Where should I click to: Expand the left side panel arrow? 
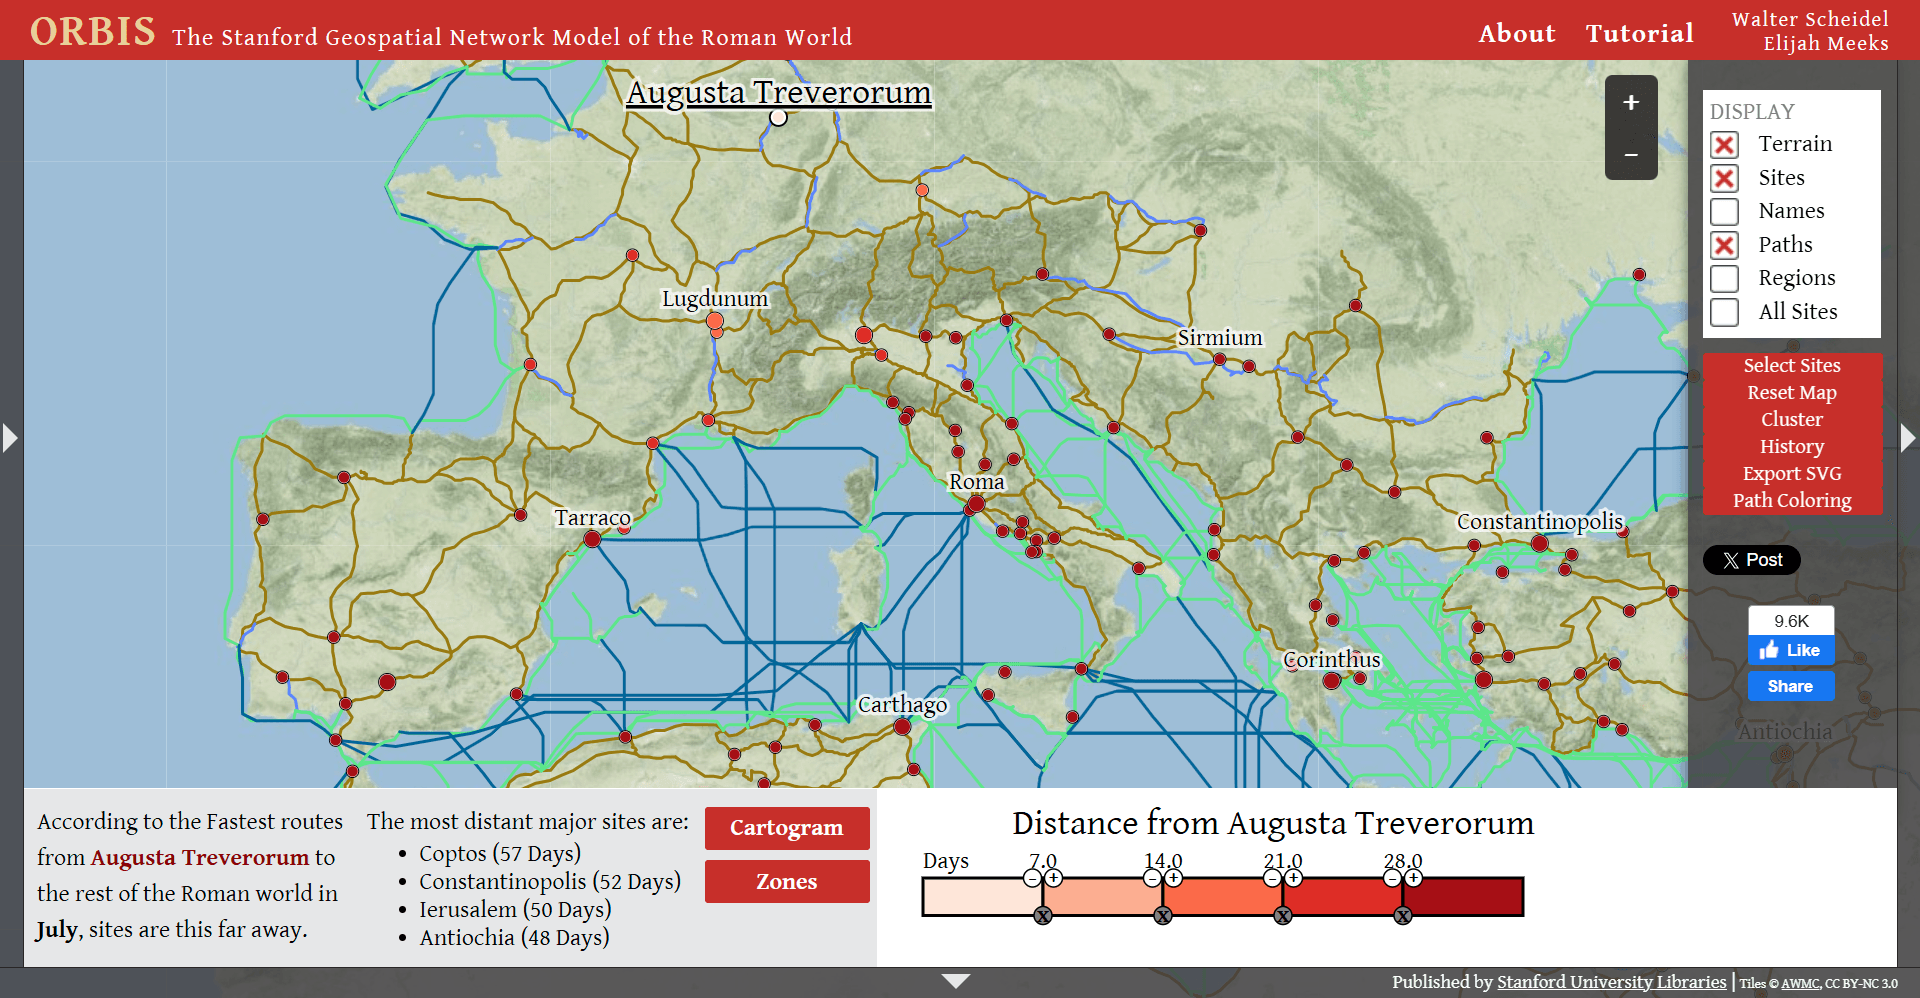10,438
